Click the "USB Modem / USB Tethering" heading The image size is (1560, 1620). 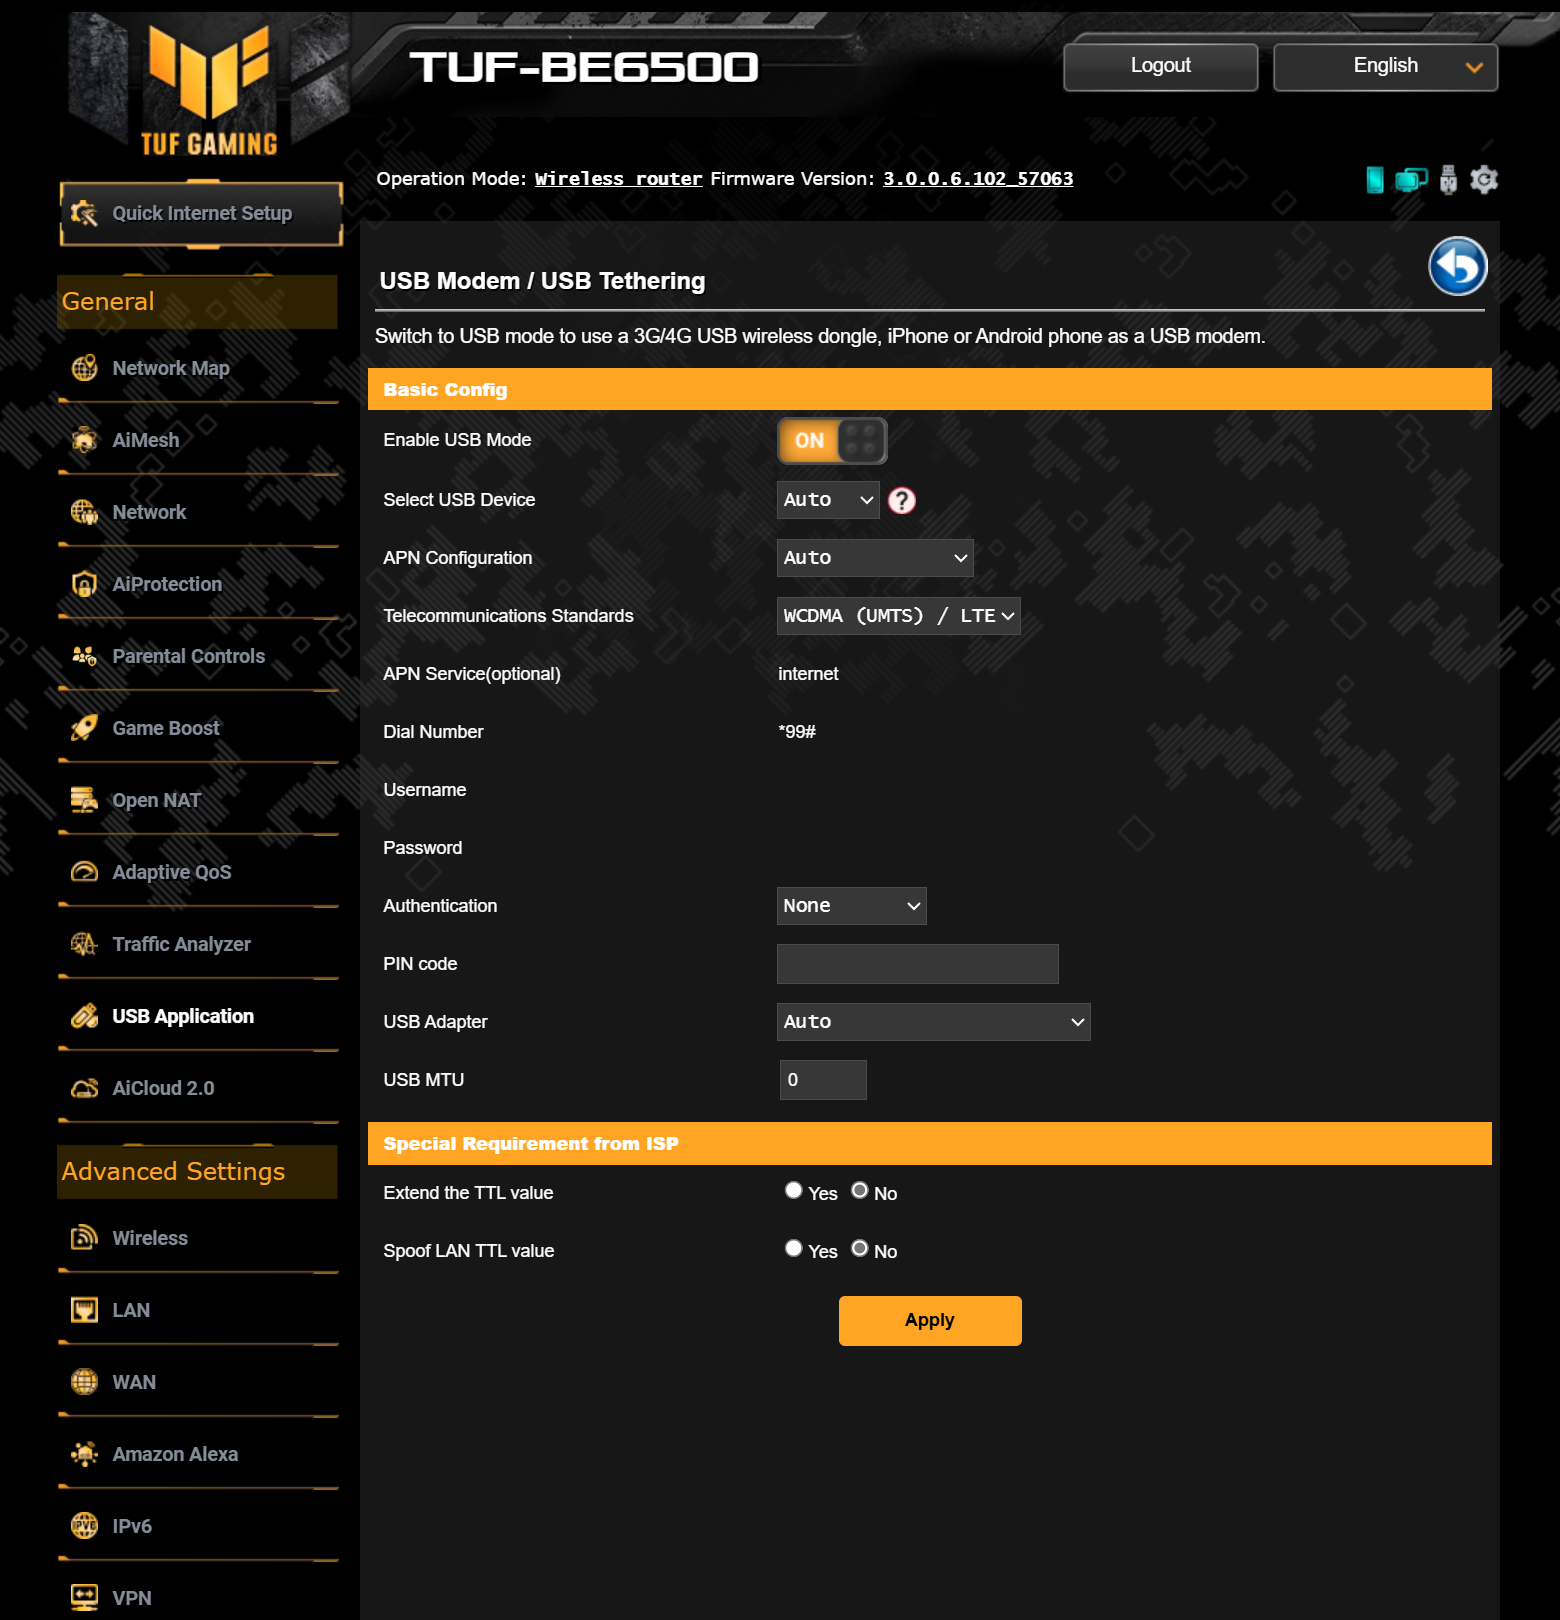[542, 281]
